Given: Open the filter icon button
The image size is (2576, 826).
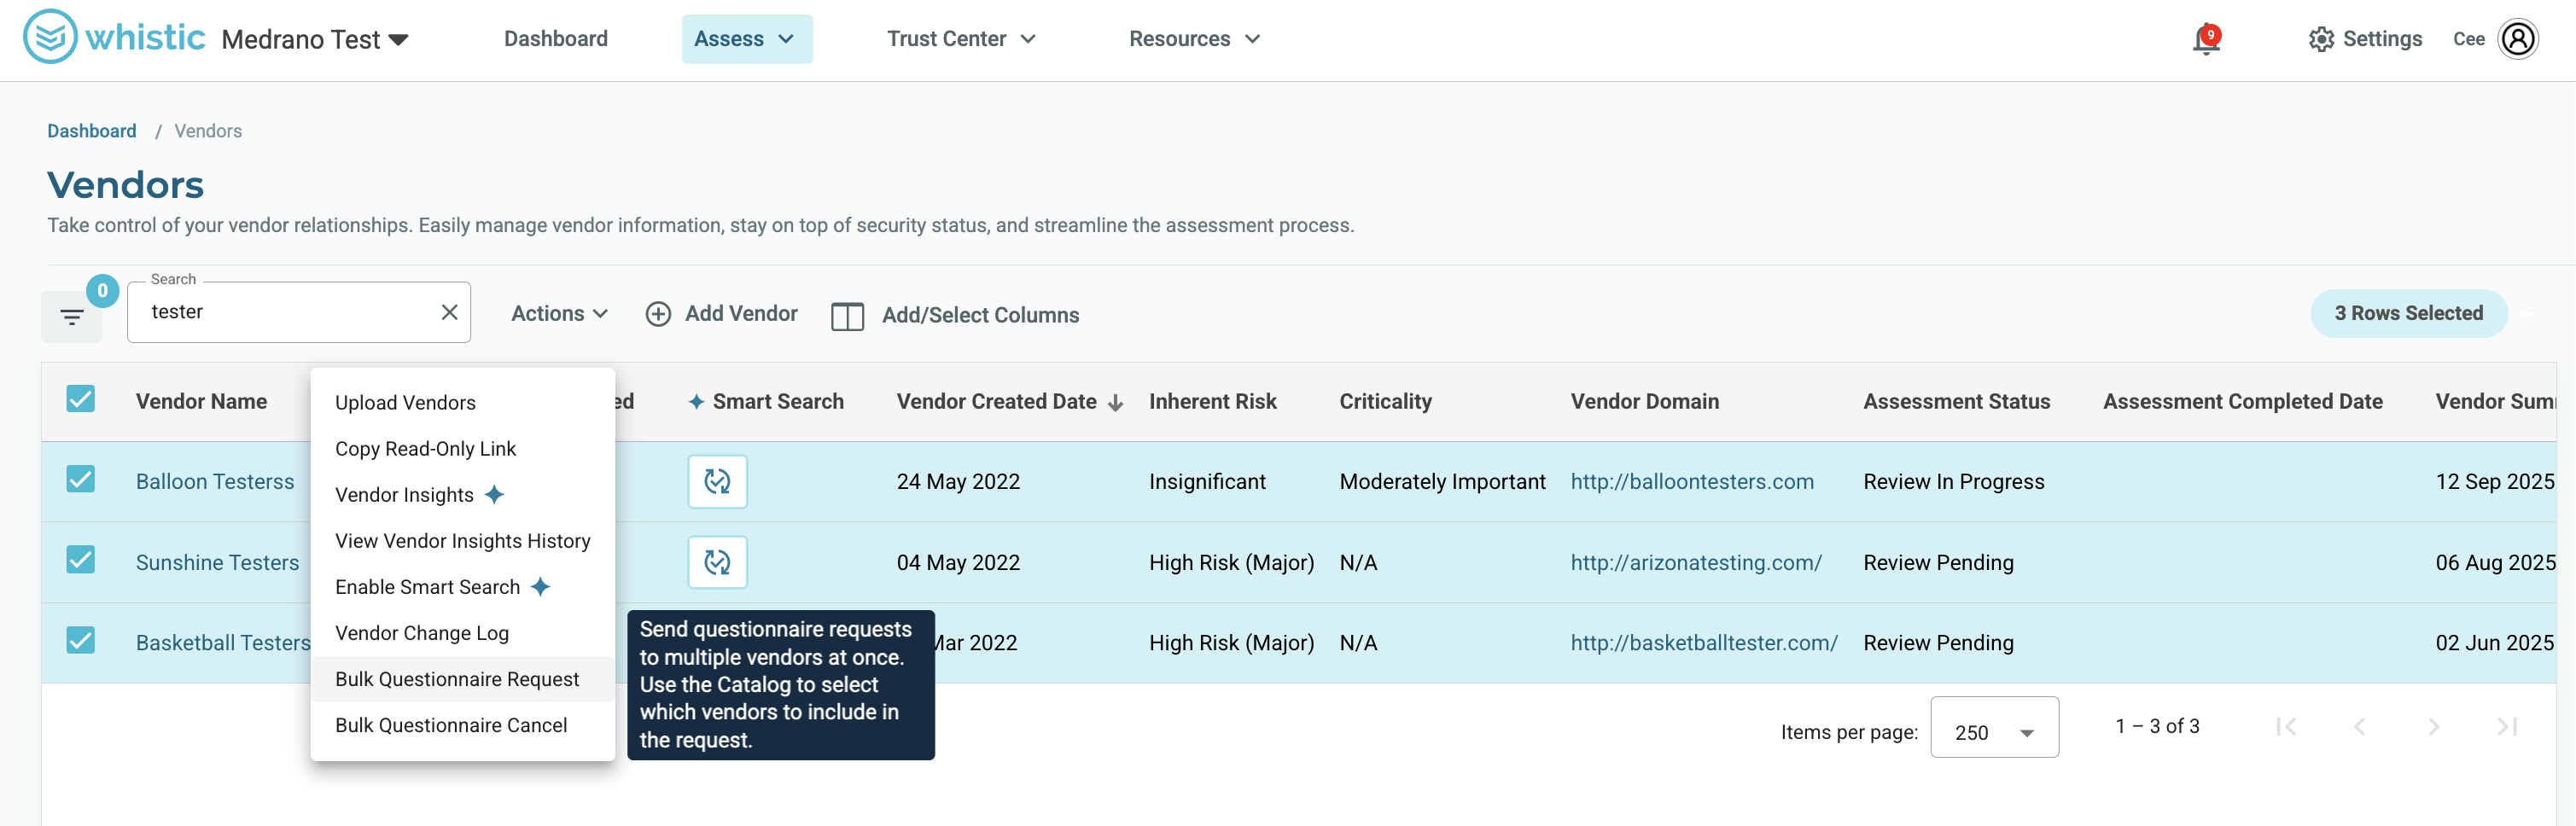Looking at the screenshot, I should [x=72, y=317].
